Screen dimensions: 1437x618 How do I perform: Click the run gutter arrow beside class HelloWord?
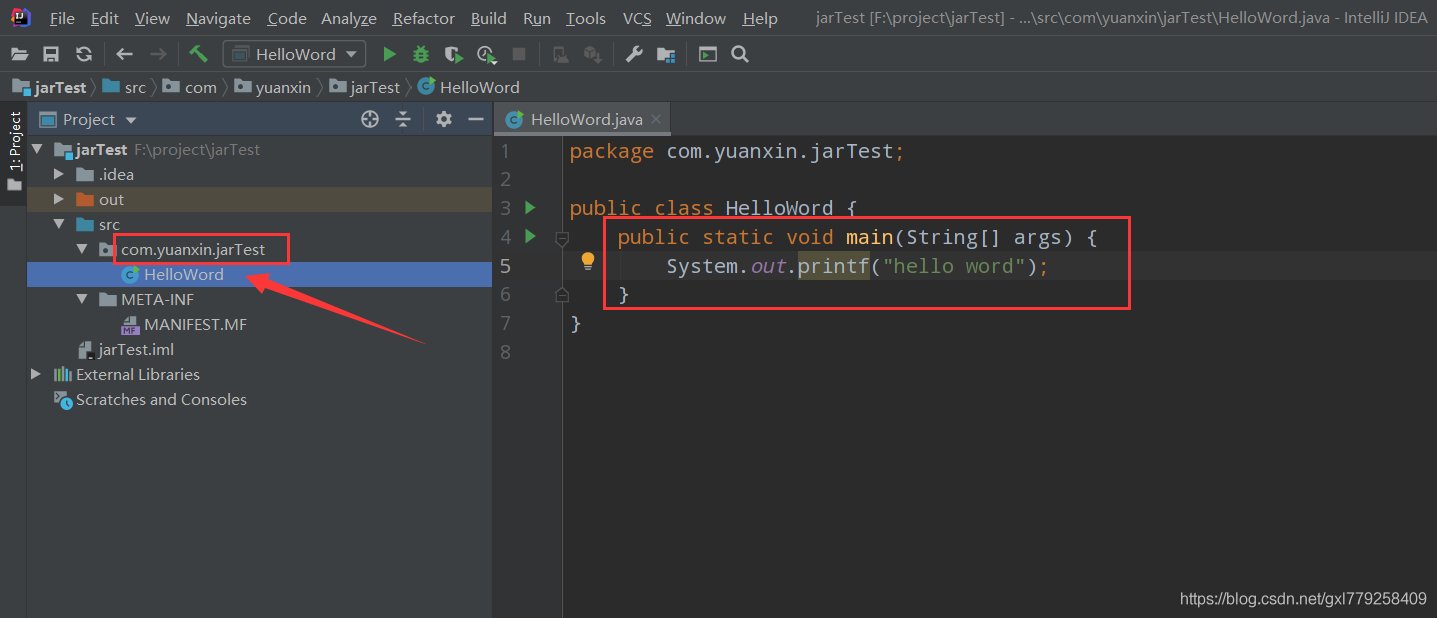[x=530, y=208]
